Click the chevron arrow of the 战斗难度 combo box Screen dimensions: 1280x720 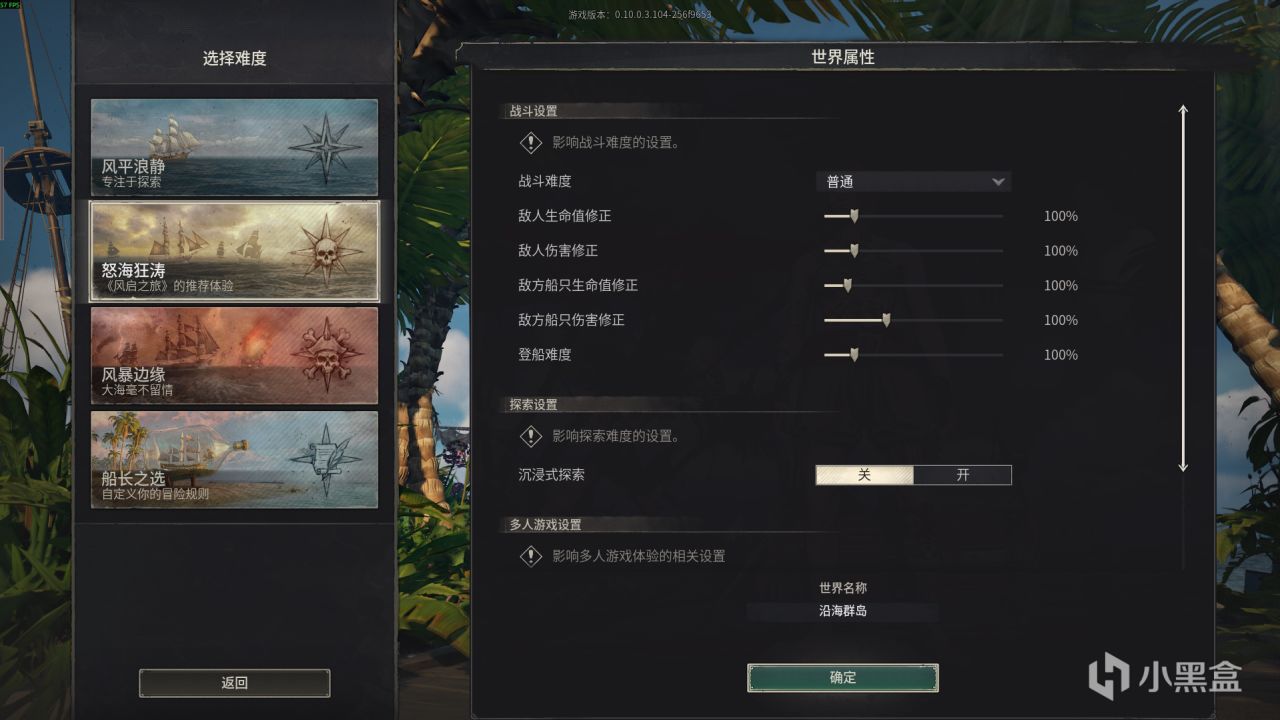[997, 182]
